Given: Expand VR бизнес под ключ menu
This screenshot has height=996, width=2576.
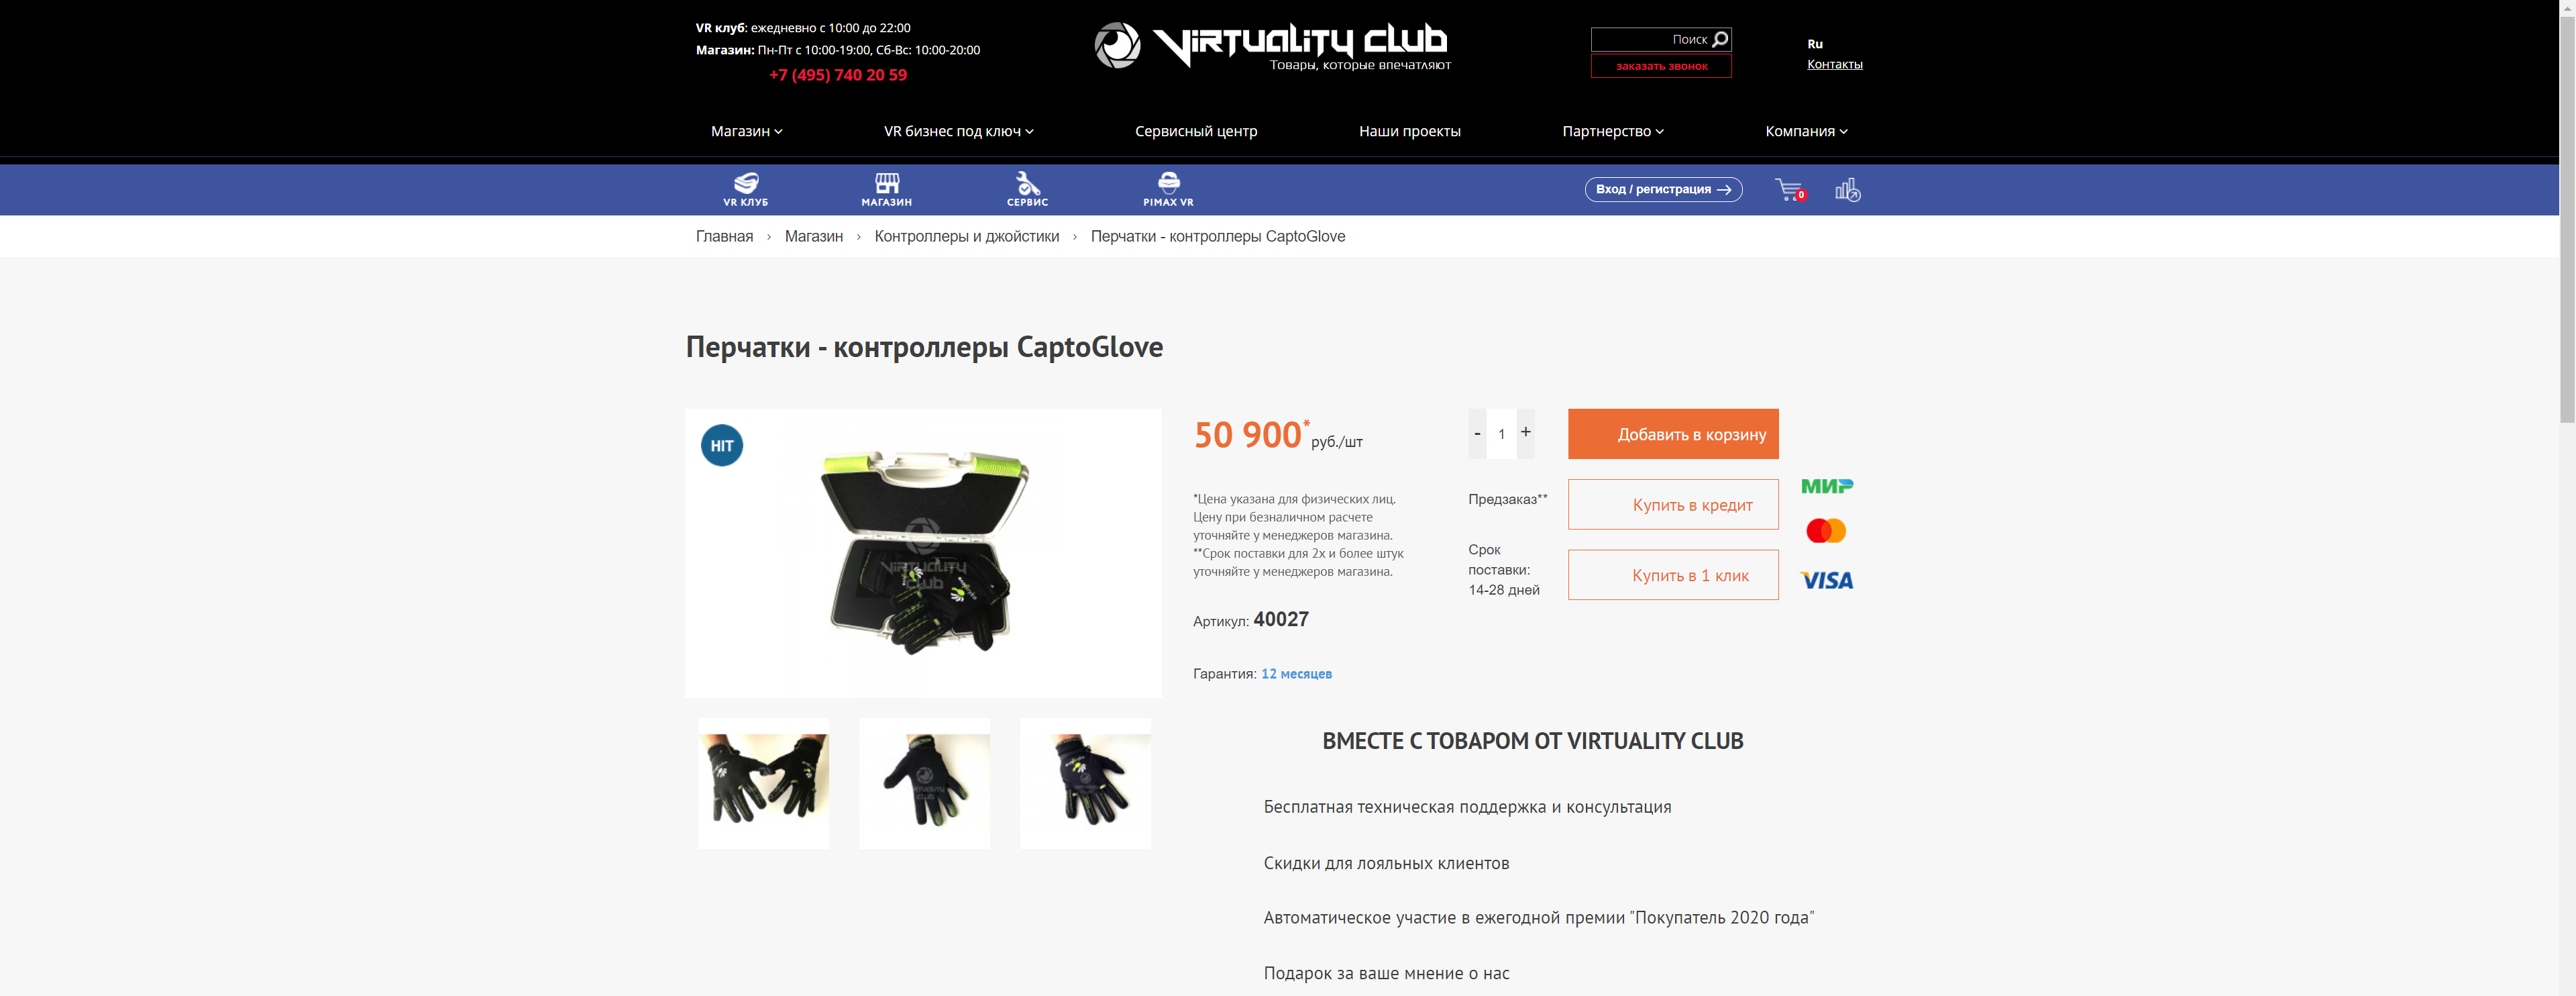Looking at the screenshot, I should 958,131.
